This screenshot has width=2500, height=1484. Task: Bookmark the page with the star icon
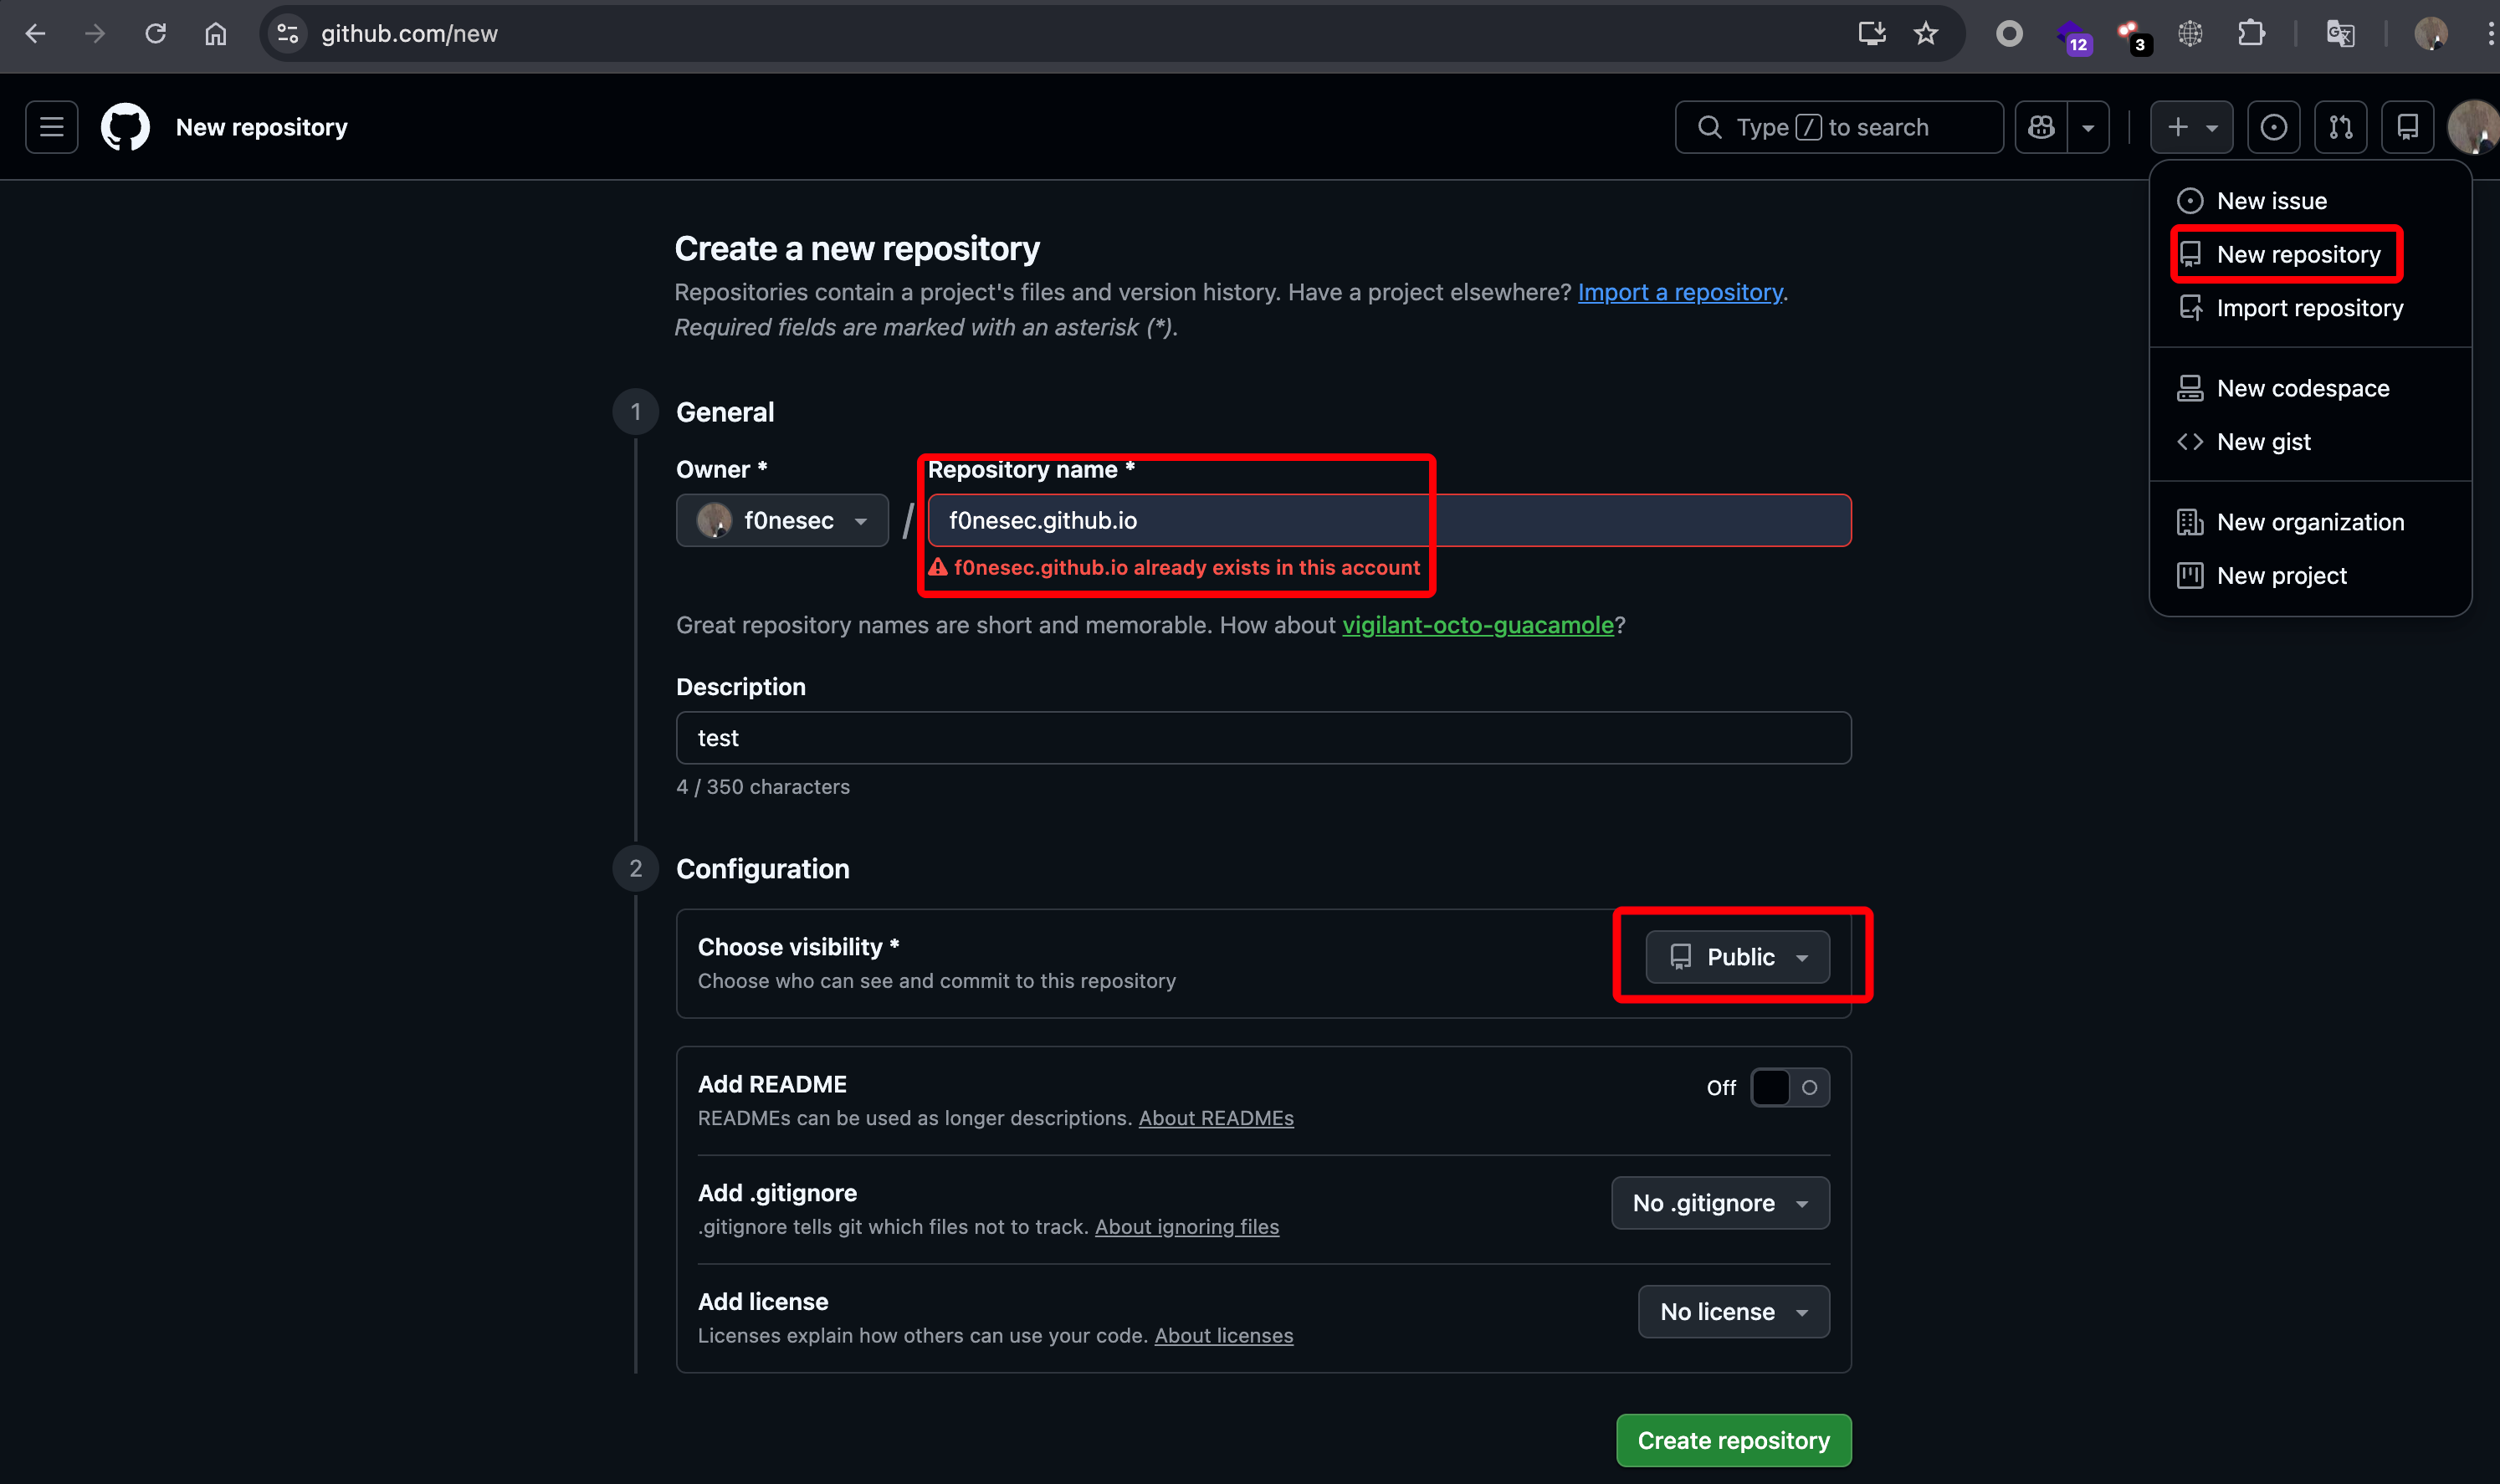tap(1925, 34)
